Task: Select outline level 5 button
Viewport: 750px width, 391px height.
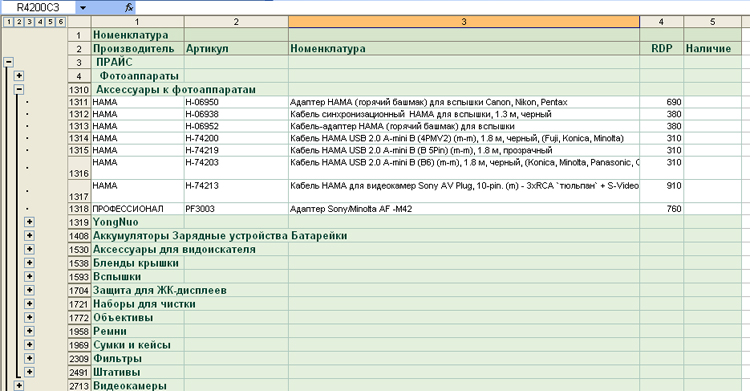Action: 50,22
